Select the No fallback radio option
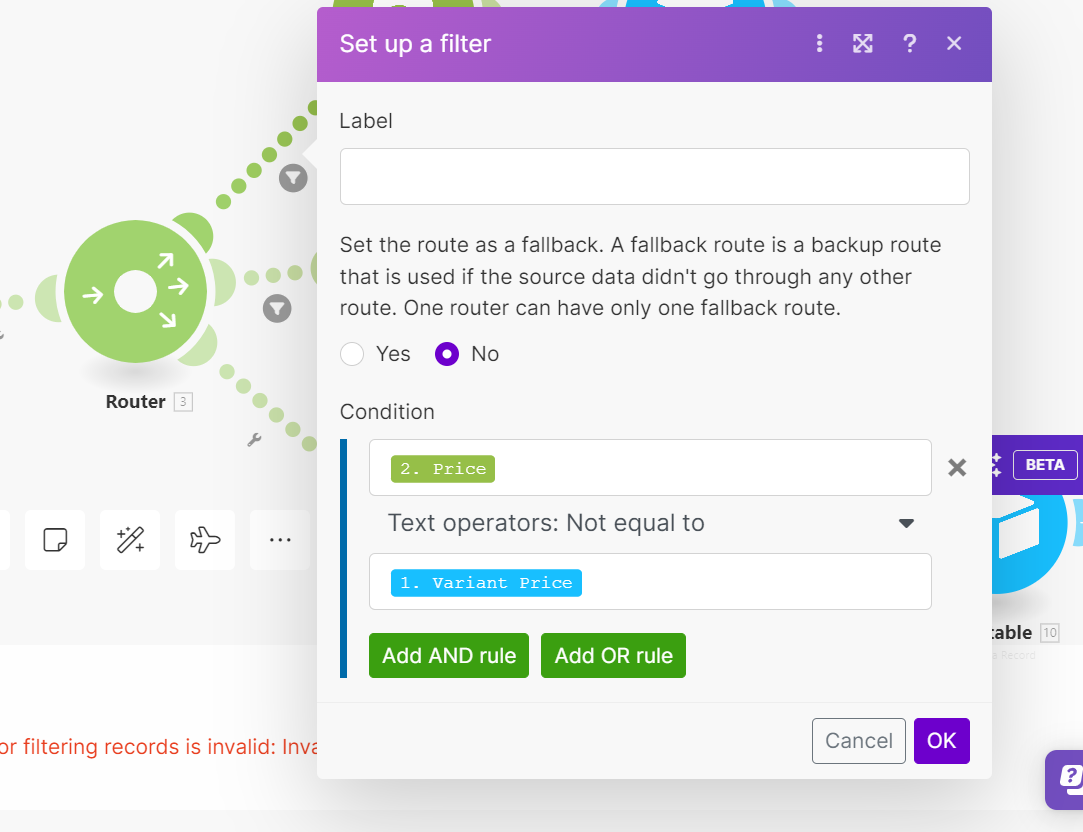 [x=447, y=354]
